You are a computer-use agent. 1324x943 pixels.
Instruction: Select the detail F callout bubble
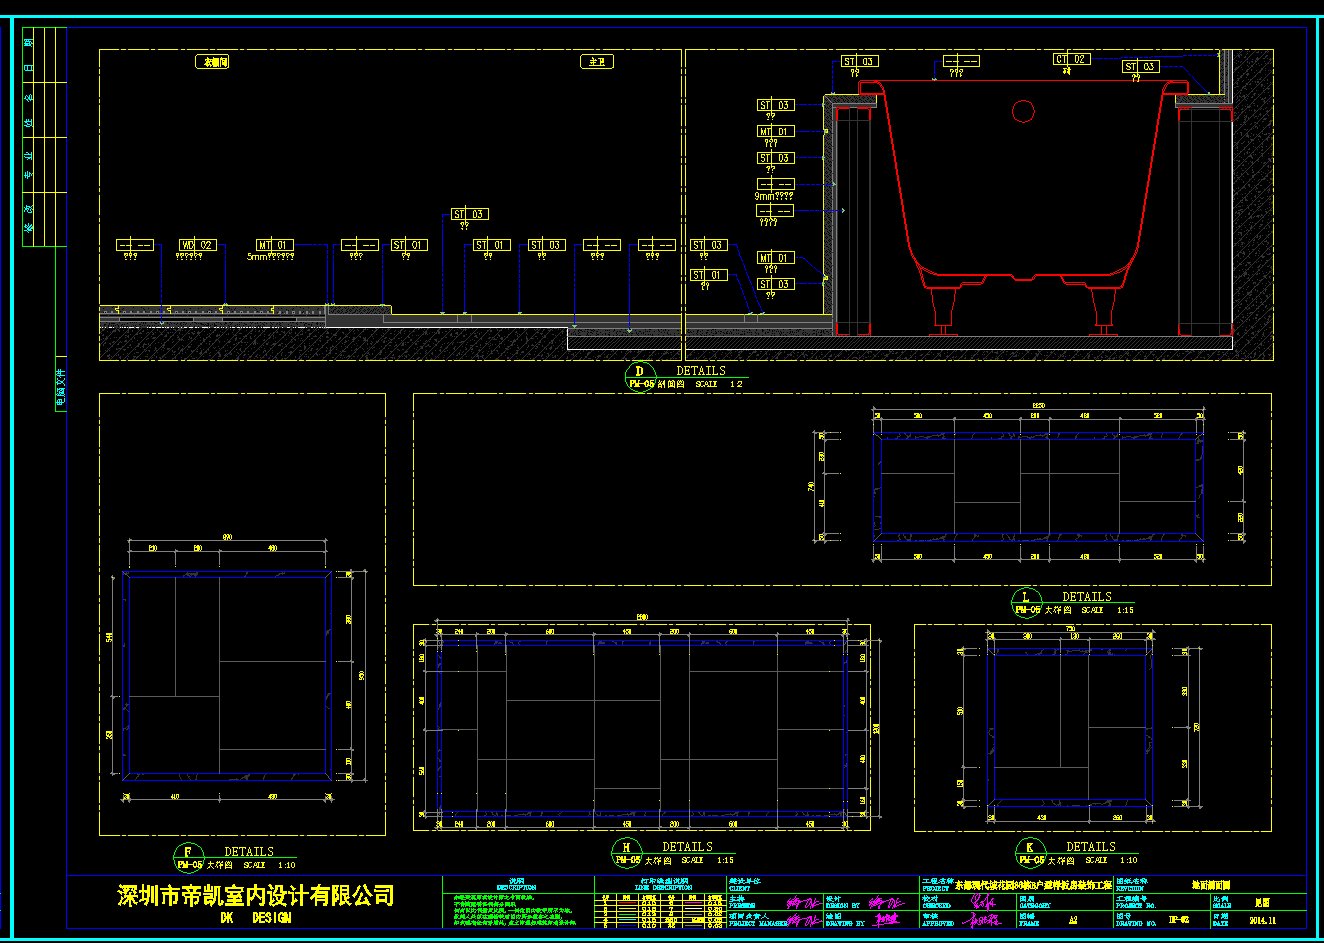[x=188, y=859]
